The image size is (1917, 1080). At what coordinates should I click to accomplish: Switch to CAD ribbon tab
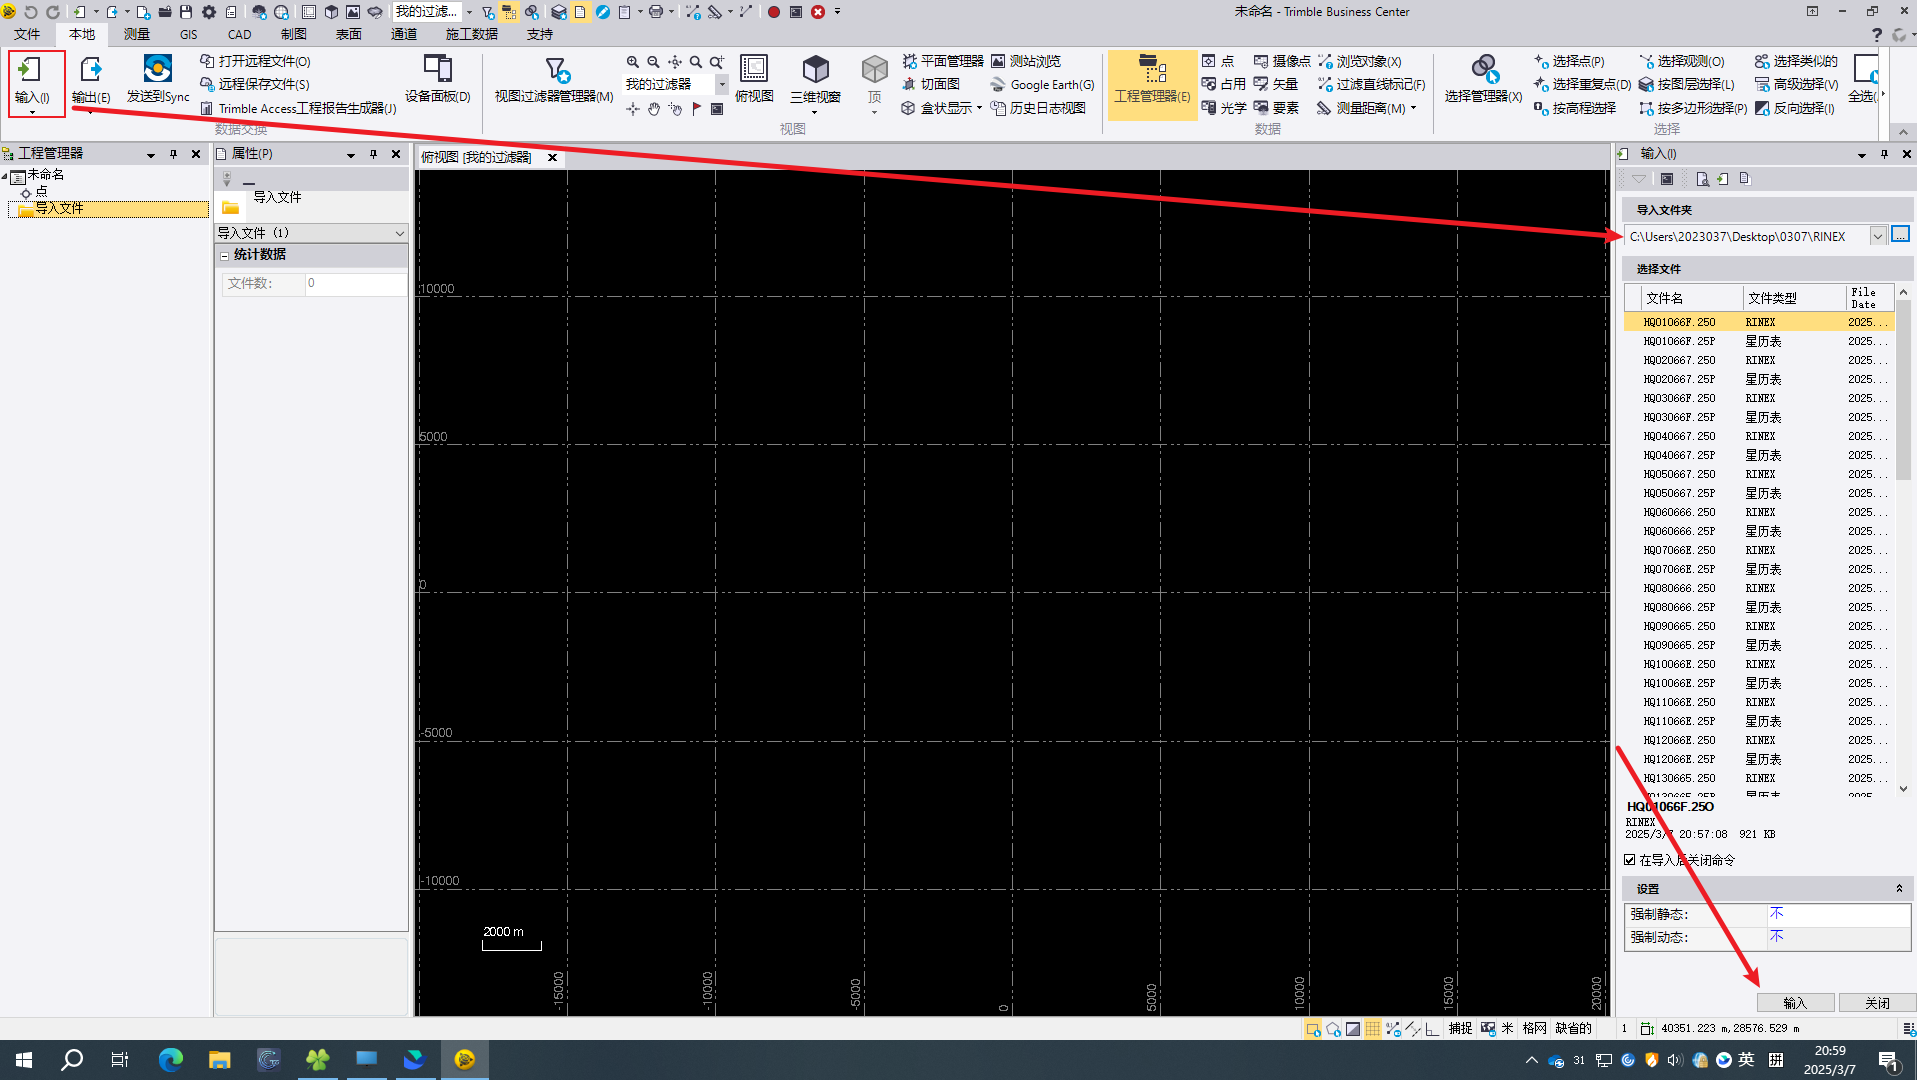click(x=240, y=34)
